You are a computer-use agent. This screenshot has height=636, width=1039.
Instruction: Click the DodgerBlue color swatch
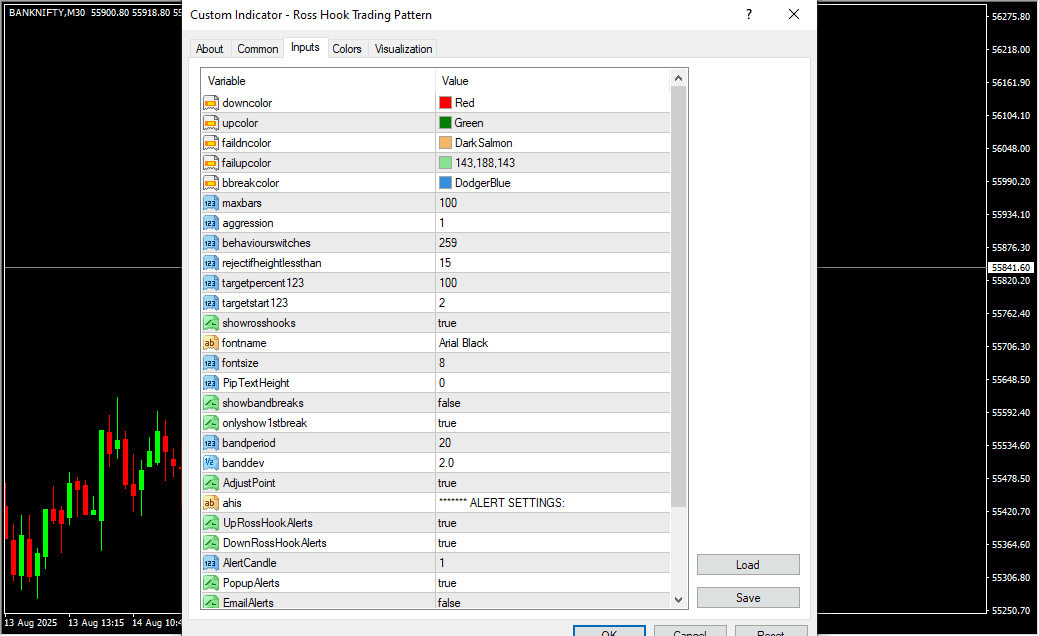pyautogui.click(x=445, y=183)
